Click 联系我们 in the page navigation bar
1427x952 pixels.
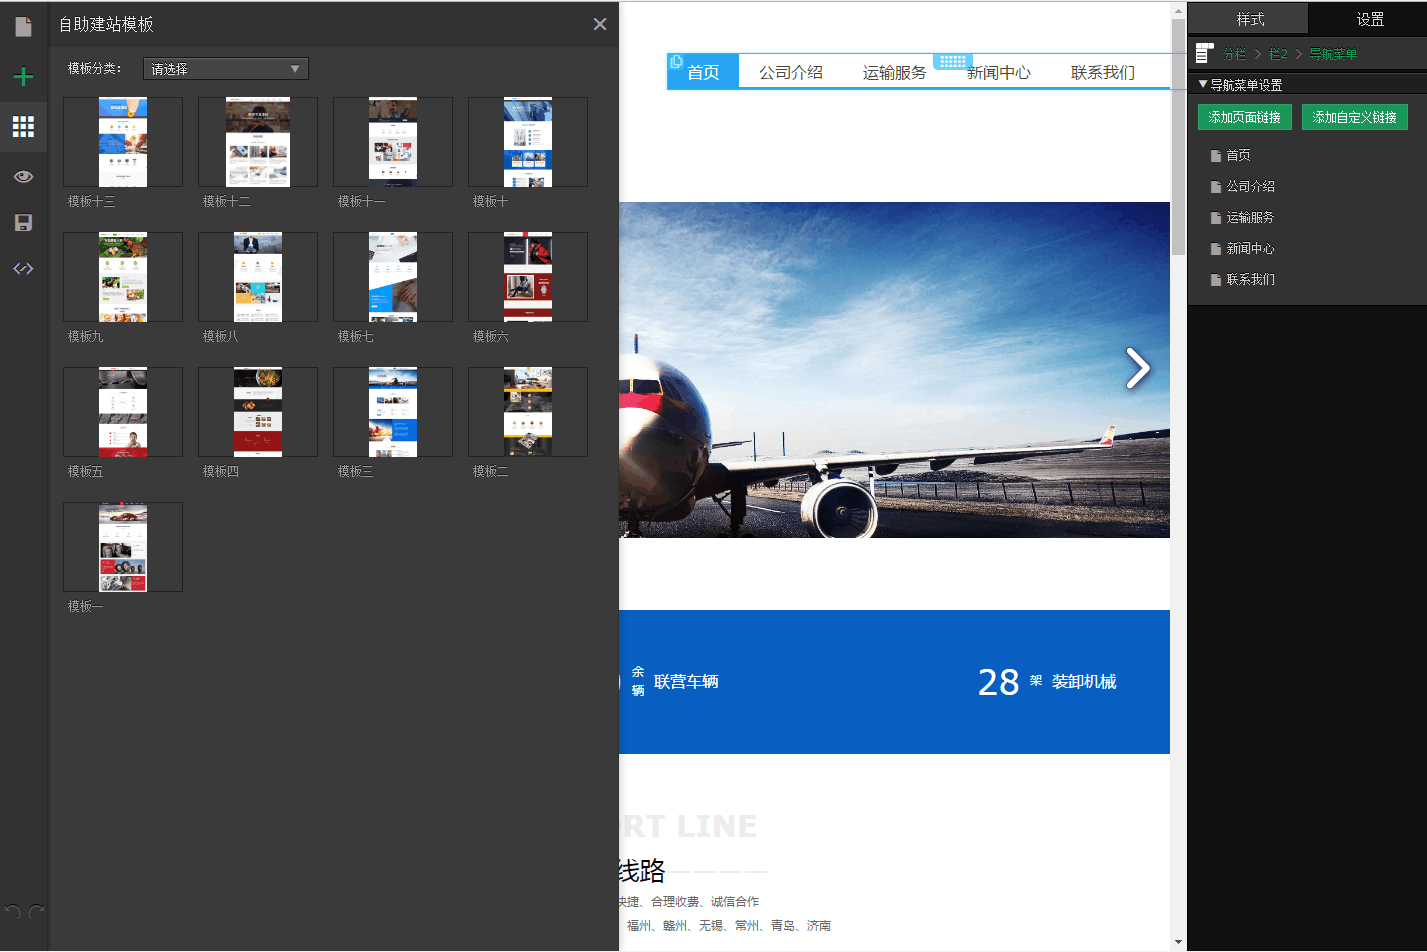(1103, 72)
